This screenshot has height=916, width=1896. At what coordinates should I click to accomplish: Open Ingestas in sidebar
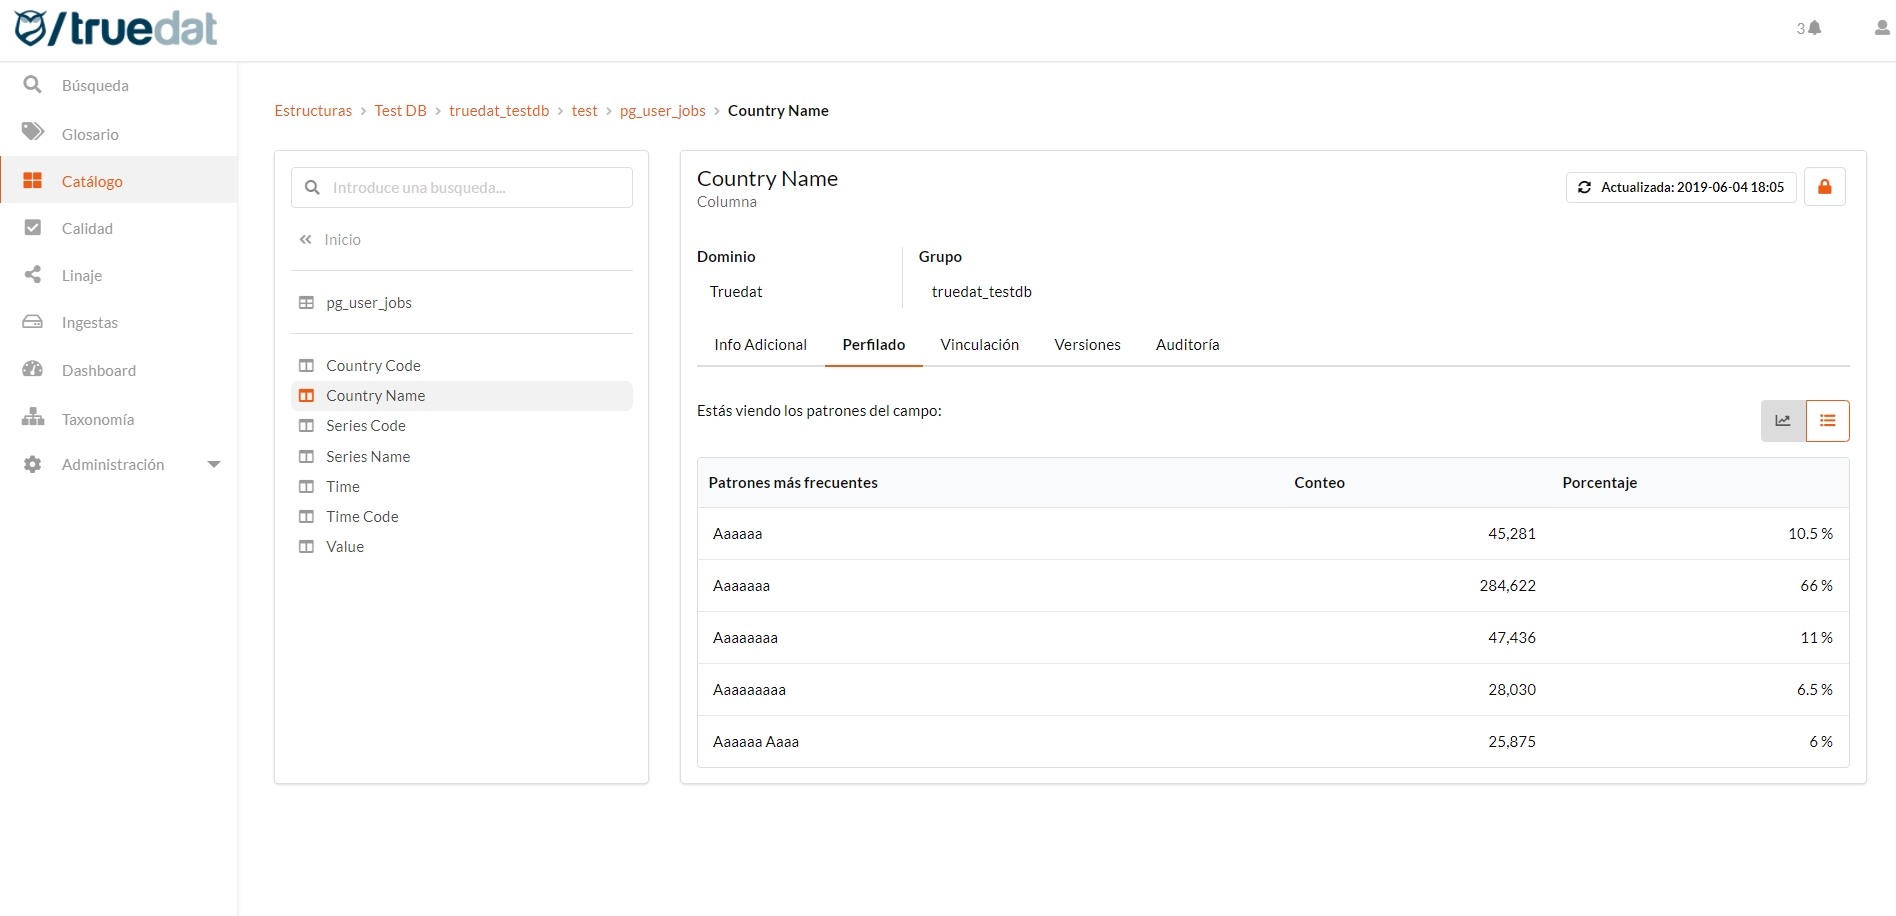(89, 322)
